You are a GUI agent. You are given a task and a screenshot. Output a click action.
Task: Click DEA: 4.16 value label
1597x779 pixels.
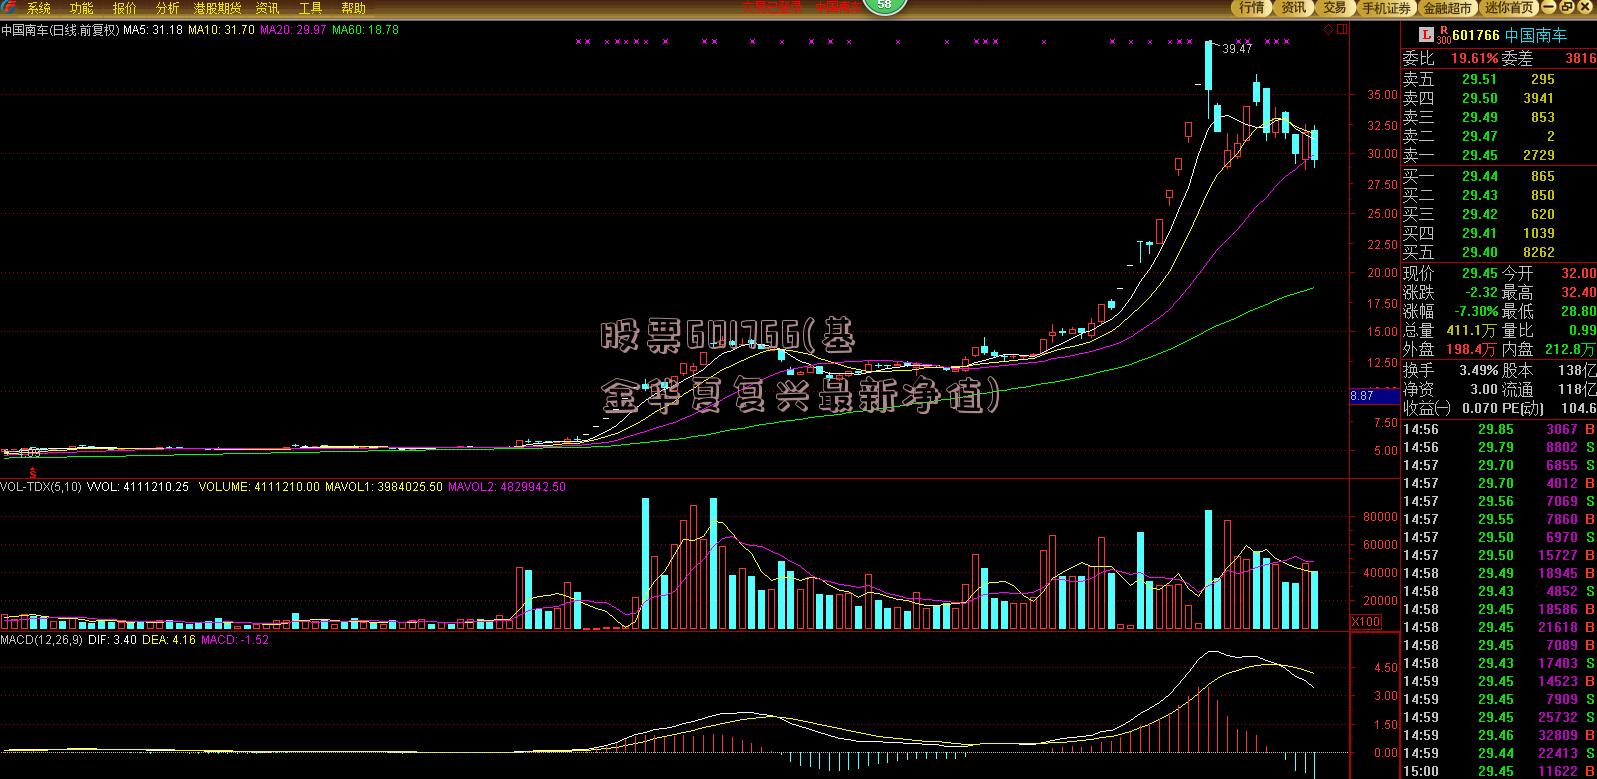pyautogui.click(x=168, y=639)
